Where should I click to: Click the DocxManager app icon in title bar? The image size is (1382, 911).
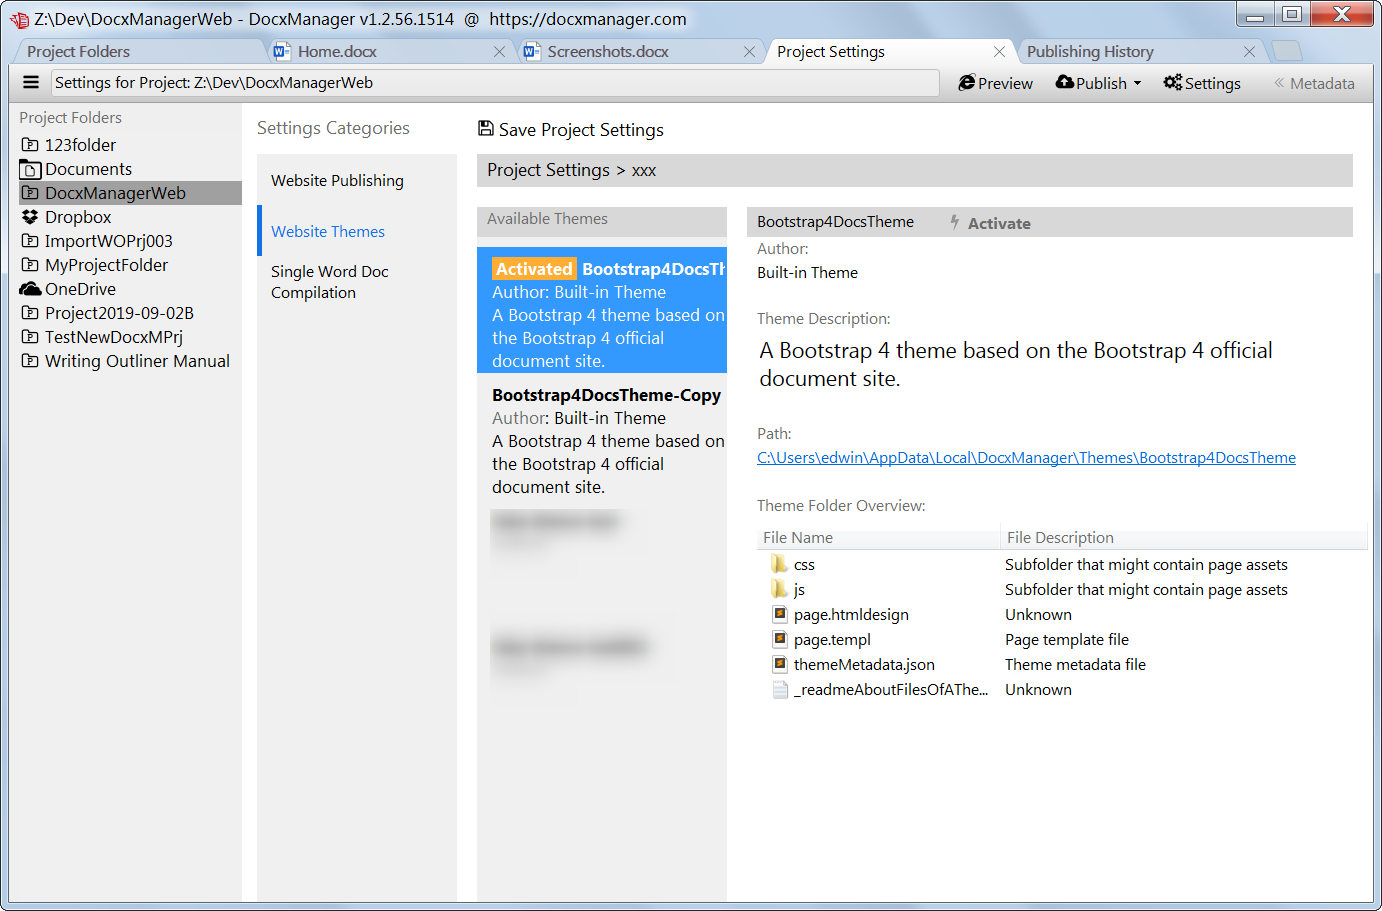click(x=19, y=19)
